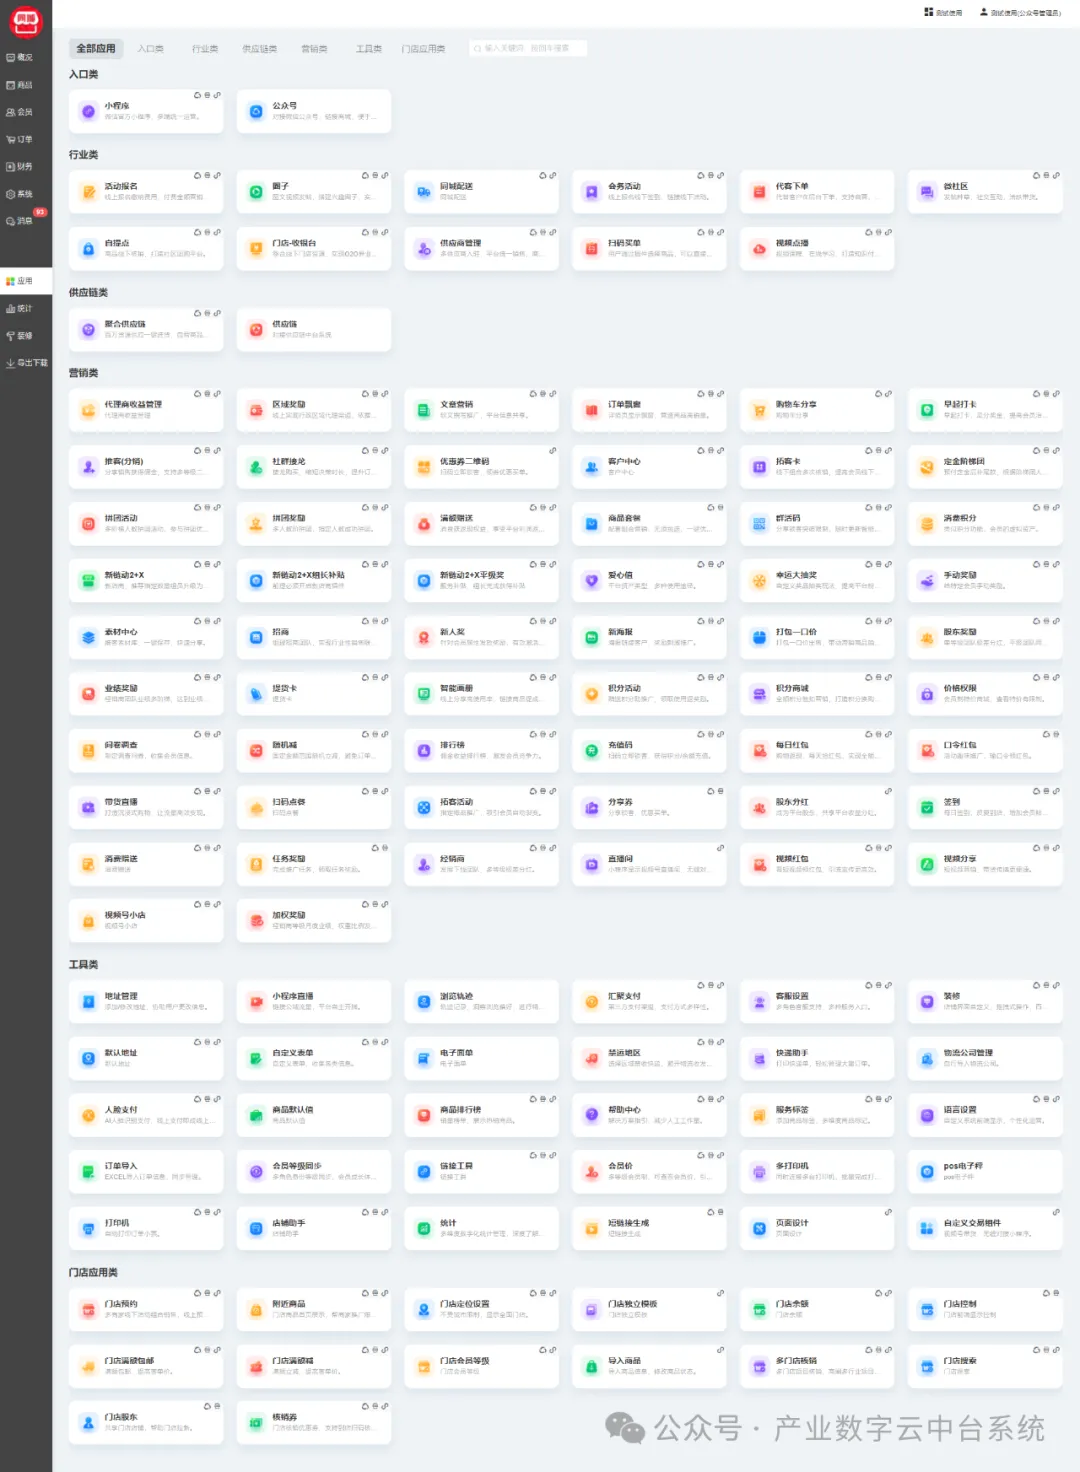1080x1472 pixels.
Task: Open the account menu at top right
Action: point(1020,13)
